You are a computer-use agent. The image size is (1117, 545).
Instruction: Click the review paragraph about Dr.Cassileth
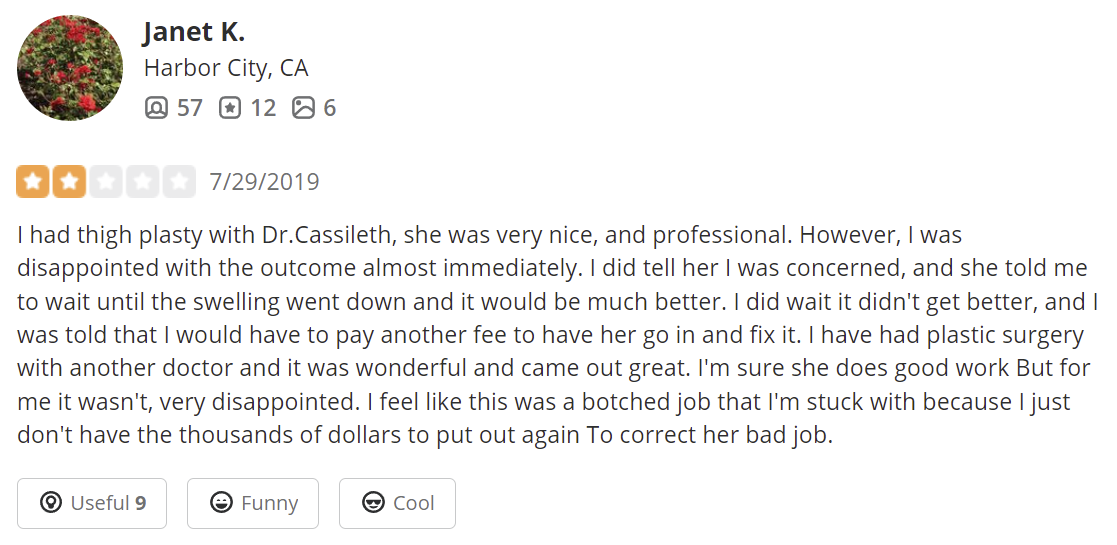pyautogui.click(x=558, y=335)
